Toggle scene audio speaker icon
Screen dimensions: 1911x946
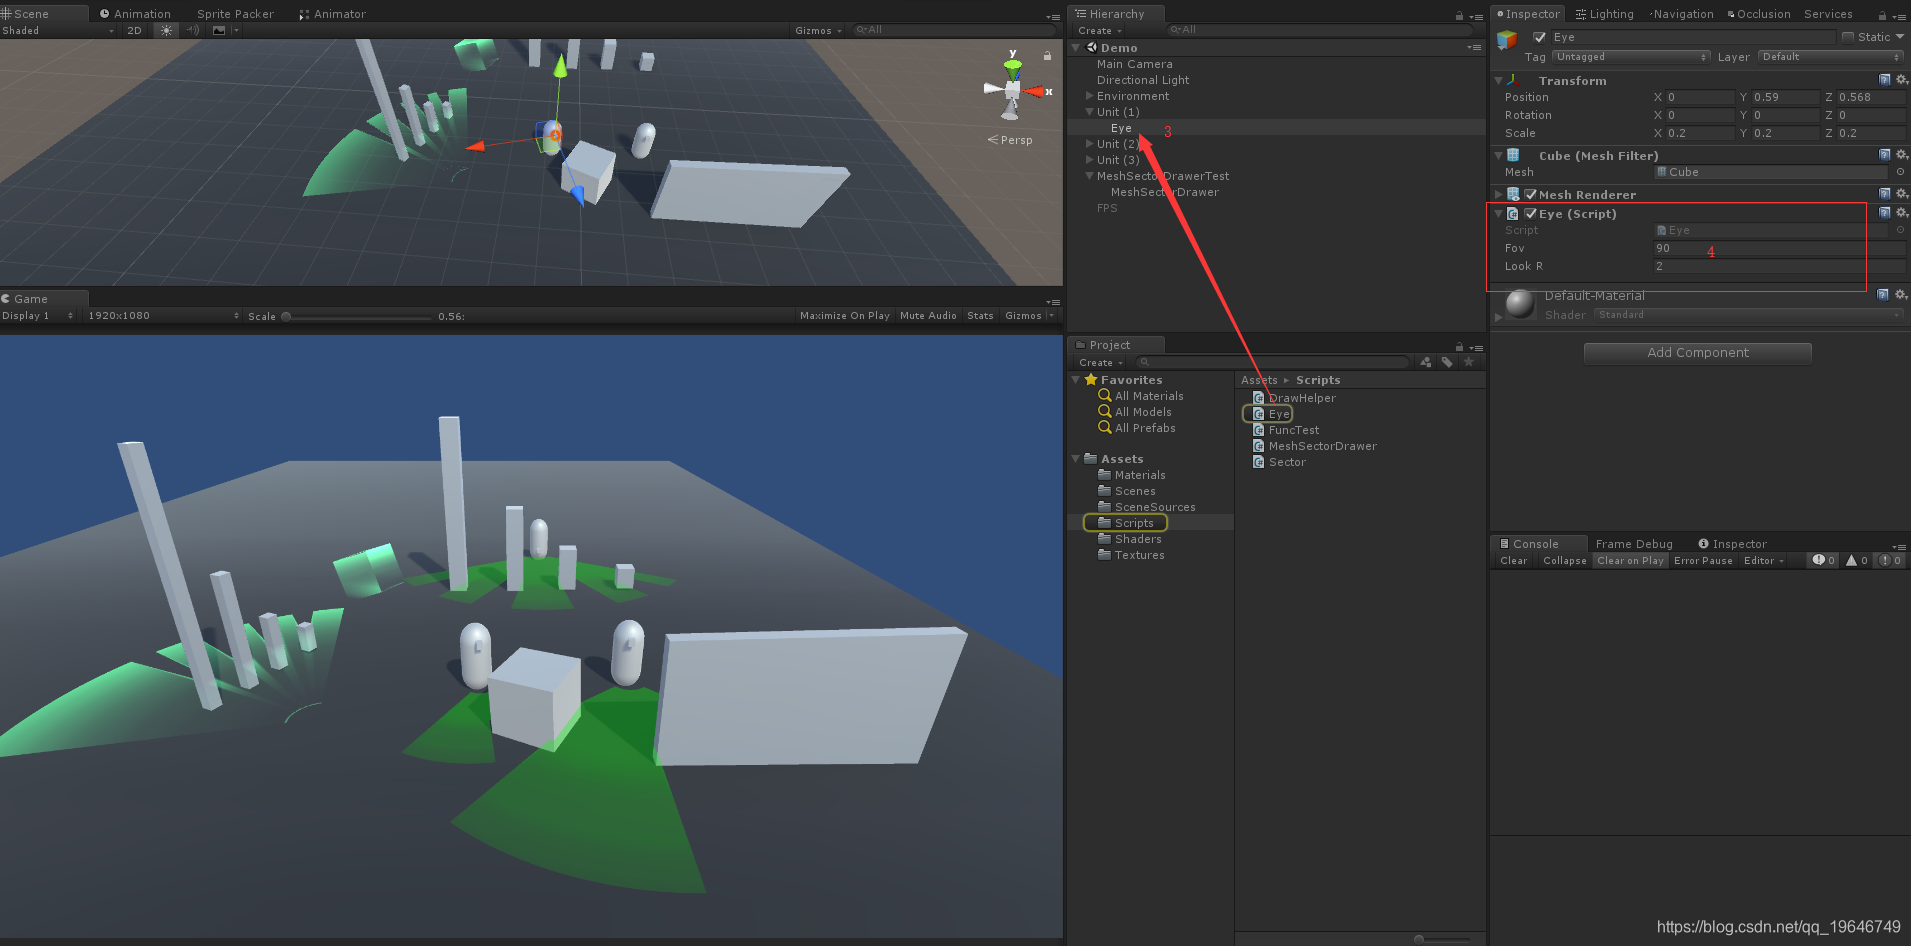(193, 30)
